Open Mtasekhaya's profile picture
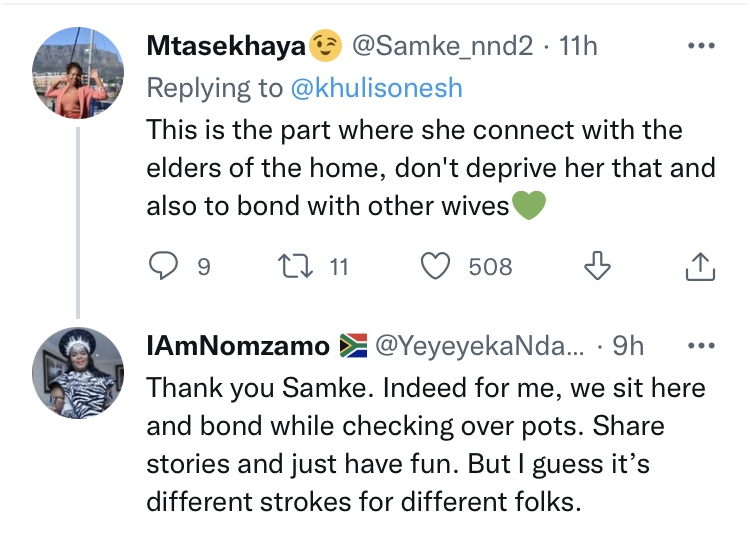Viewport: 750px width, 539px height. coord(78,73)
